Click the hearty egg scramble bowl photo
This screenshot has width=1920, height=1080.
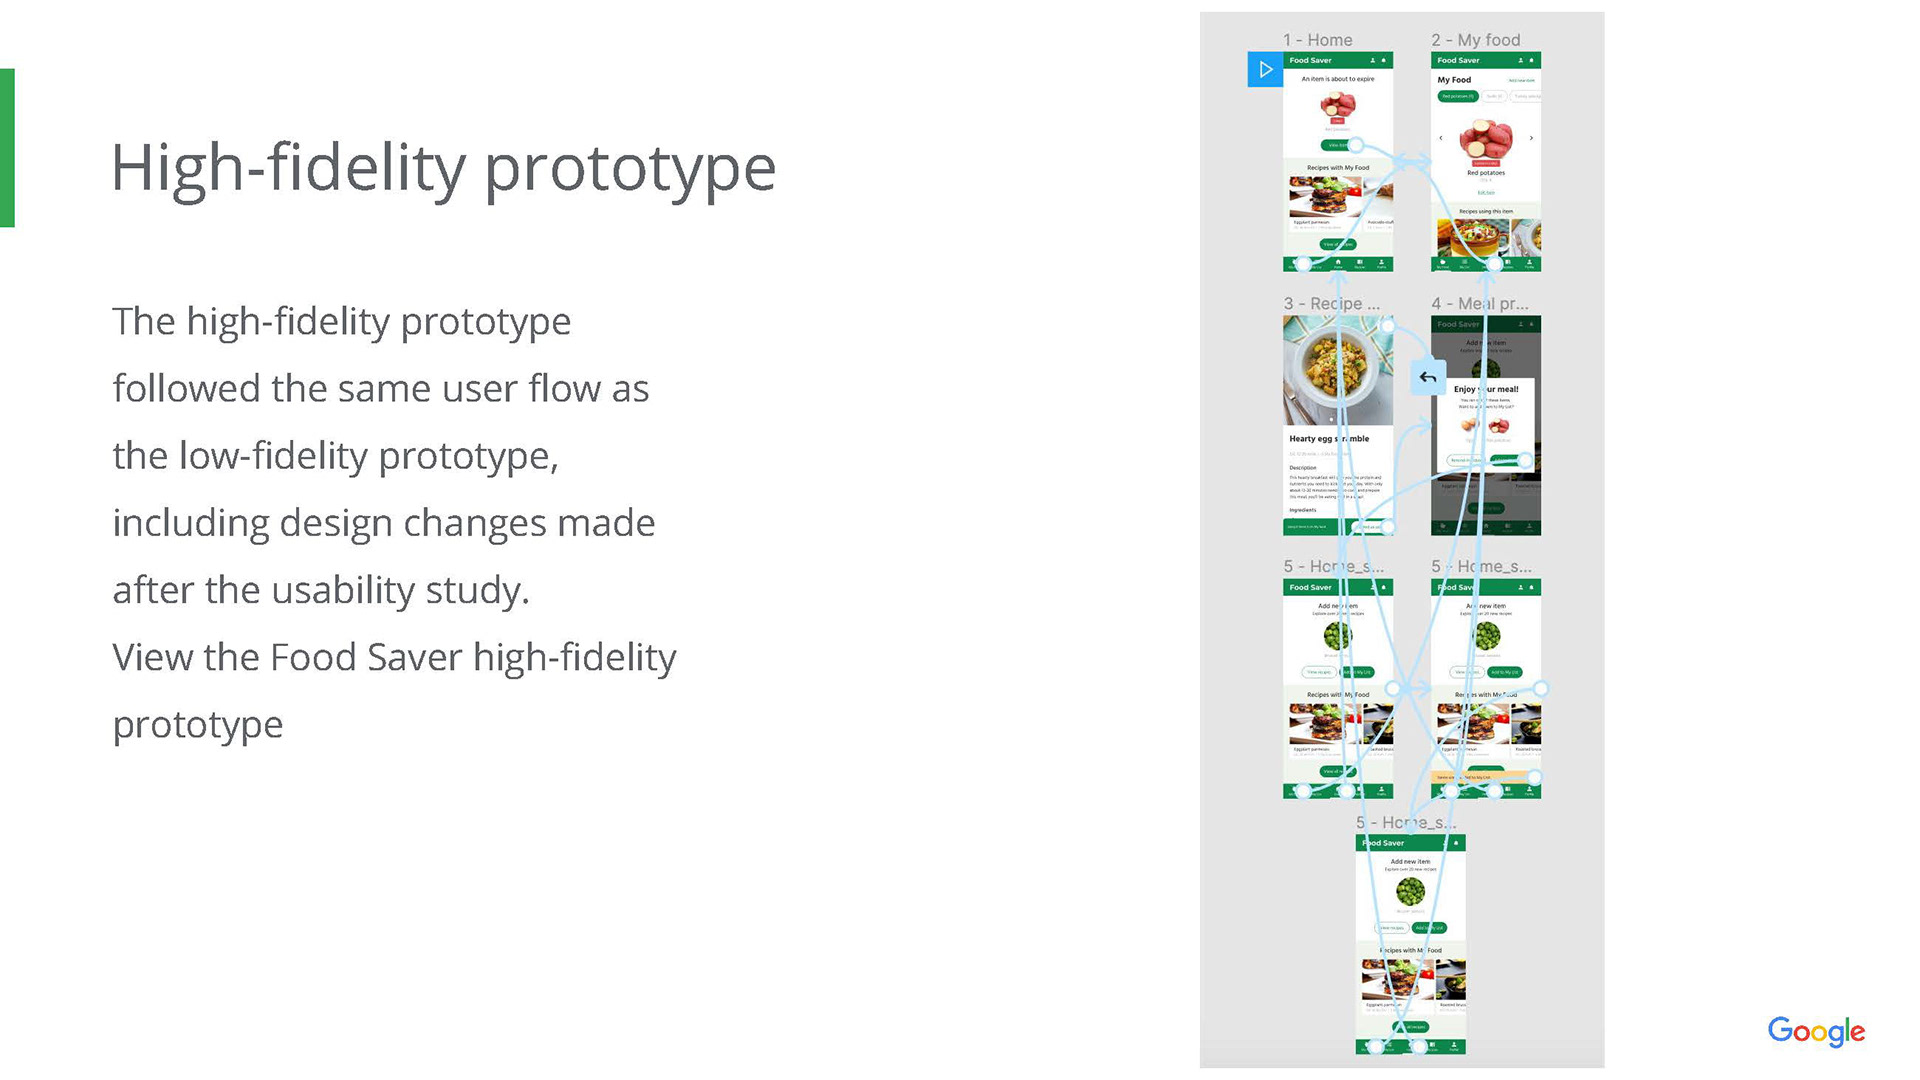(1338, 371)
